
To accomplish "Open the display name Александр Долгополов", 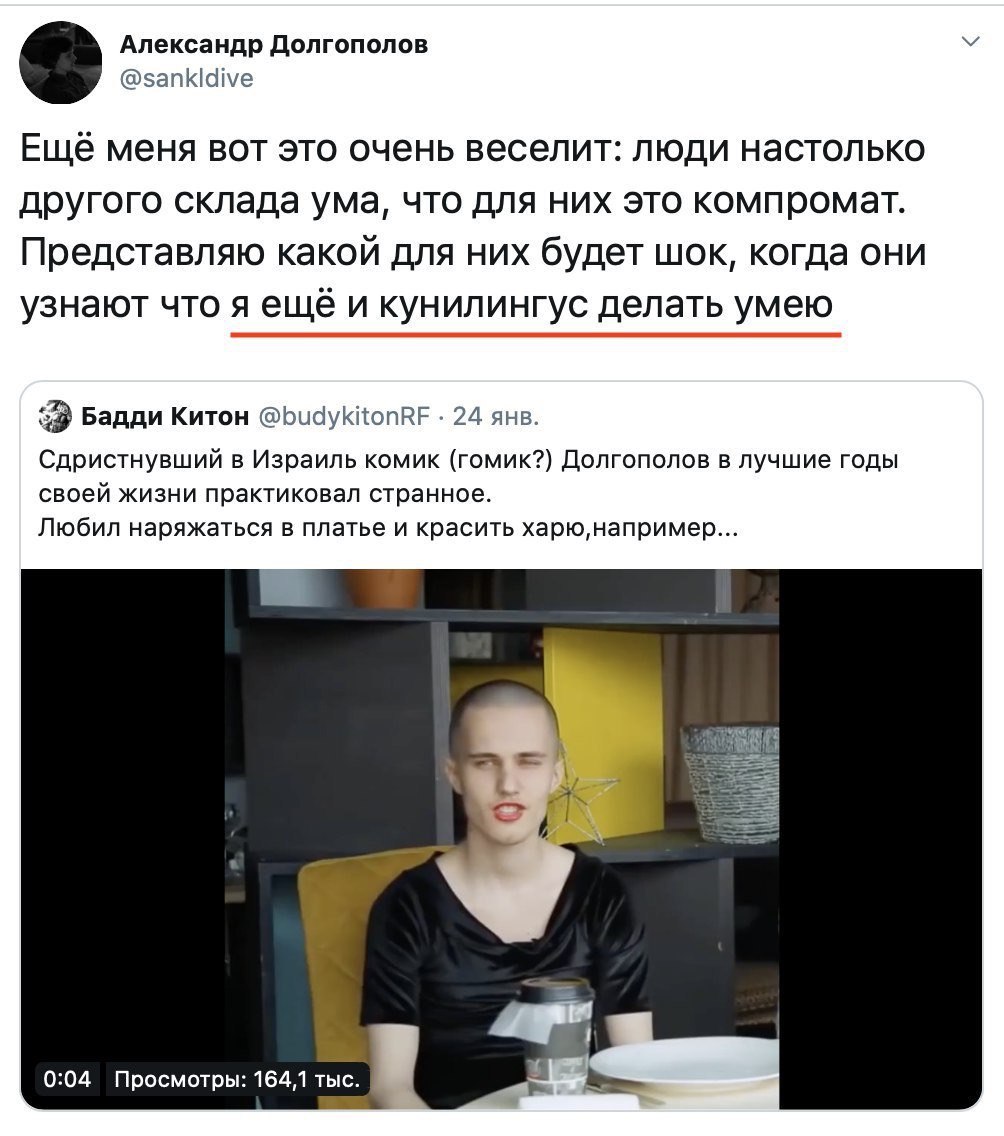I will [x=274, y=44].
